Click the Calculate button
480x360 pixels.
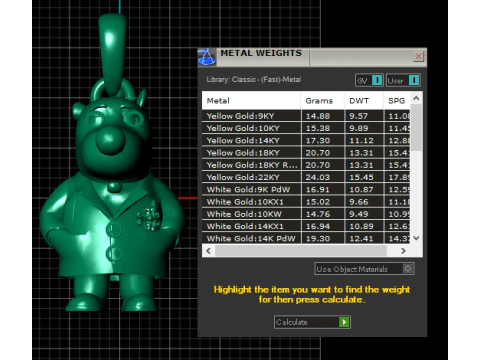pyautogui.click(x=312, y=322)
